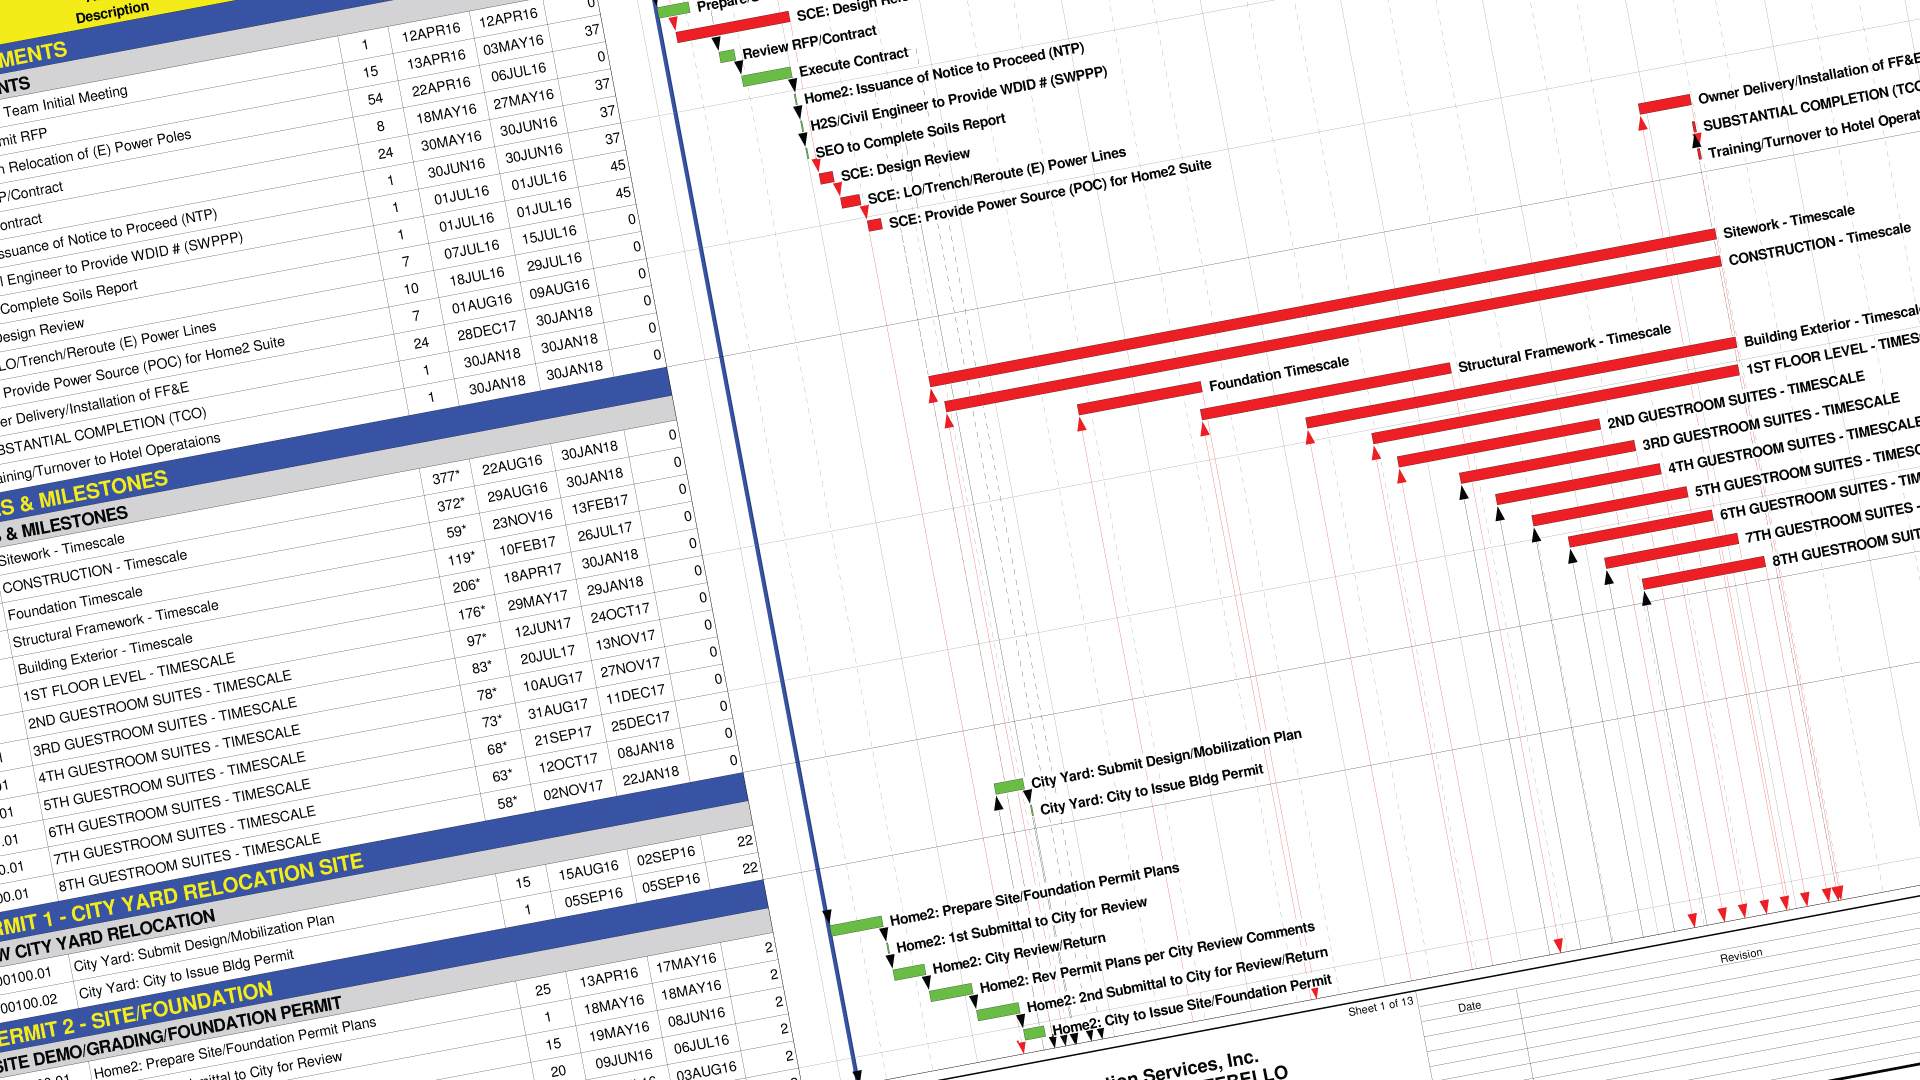Viewport: 1920px width, 1080px height.
Task: Click the duration value '54'
Action: (375, 99)
